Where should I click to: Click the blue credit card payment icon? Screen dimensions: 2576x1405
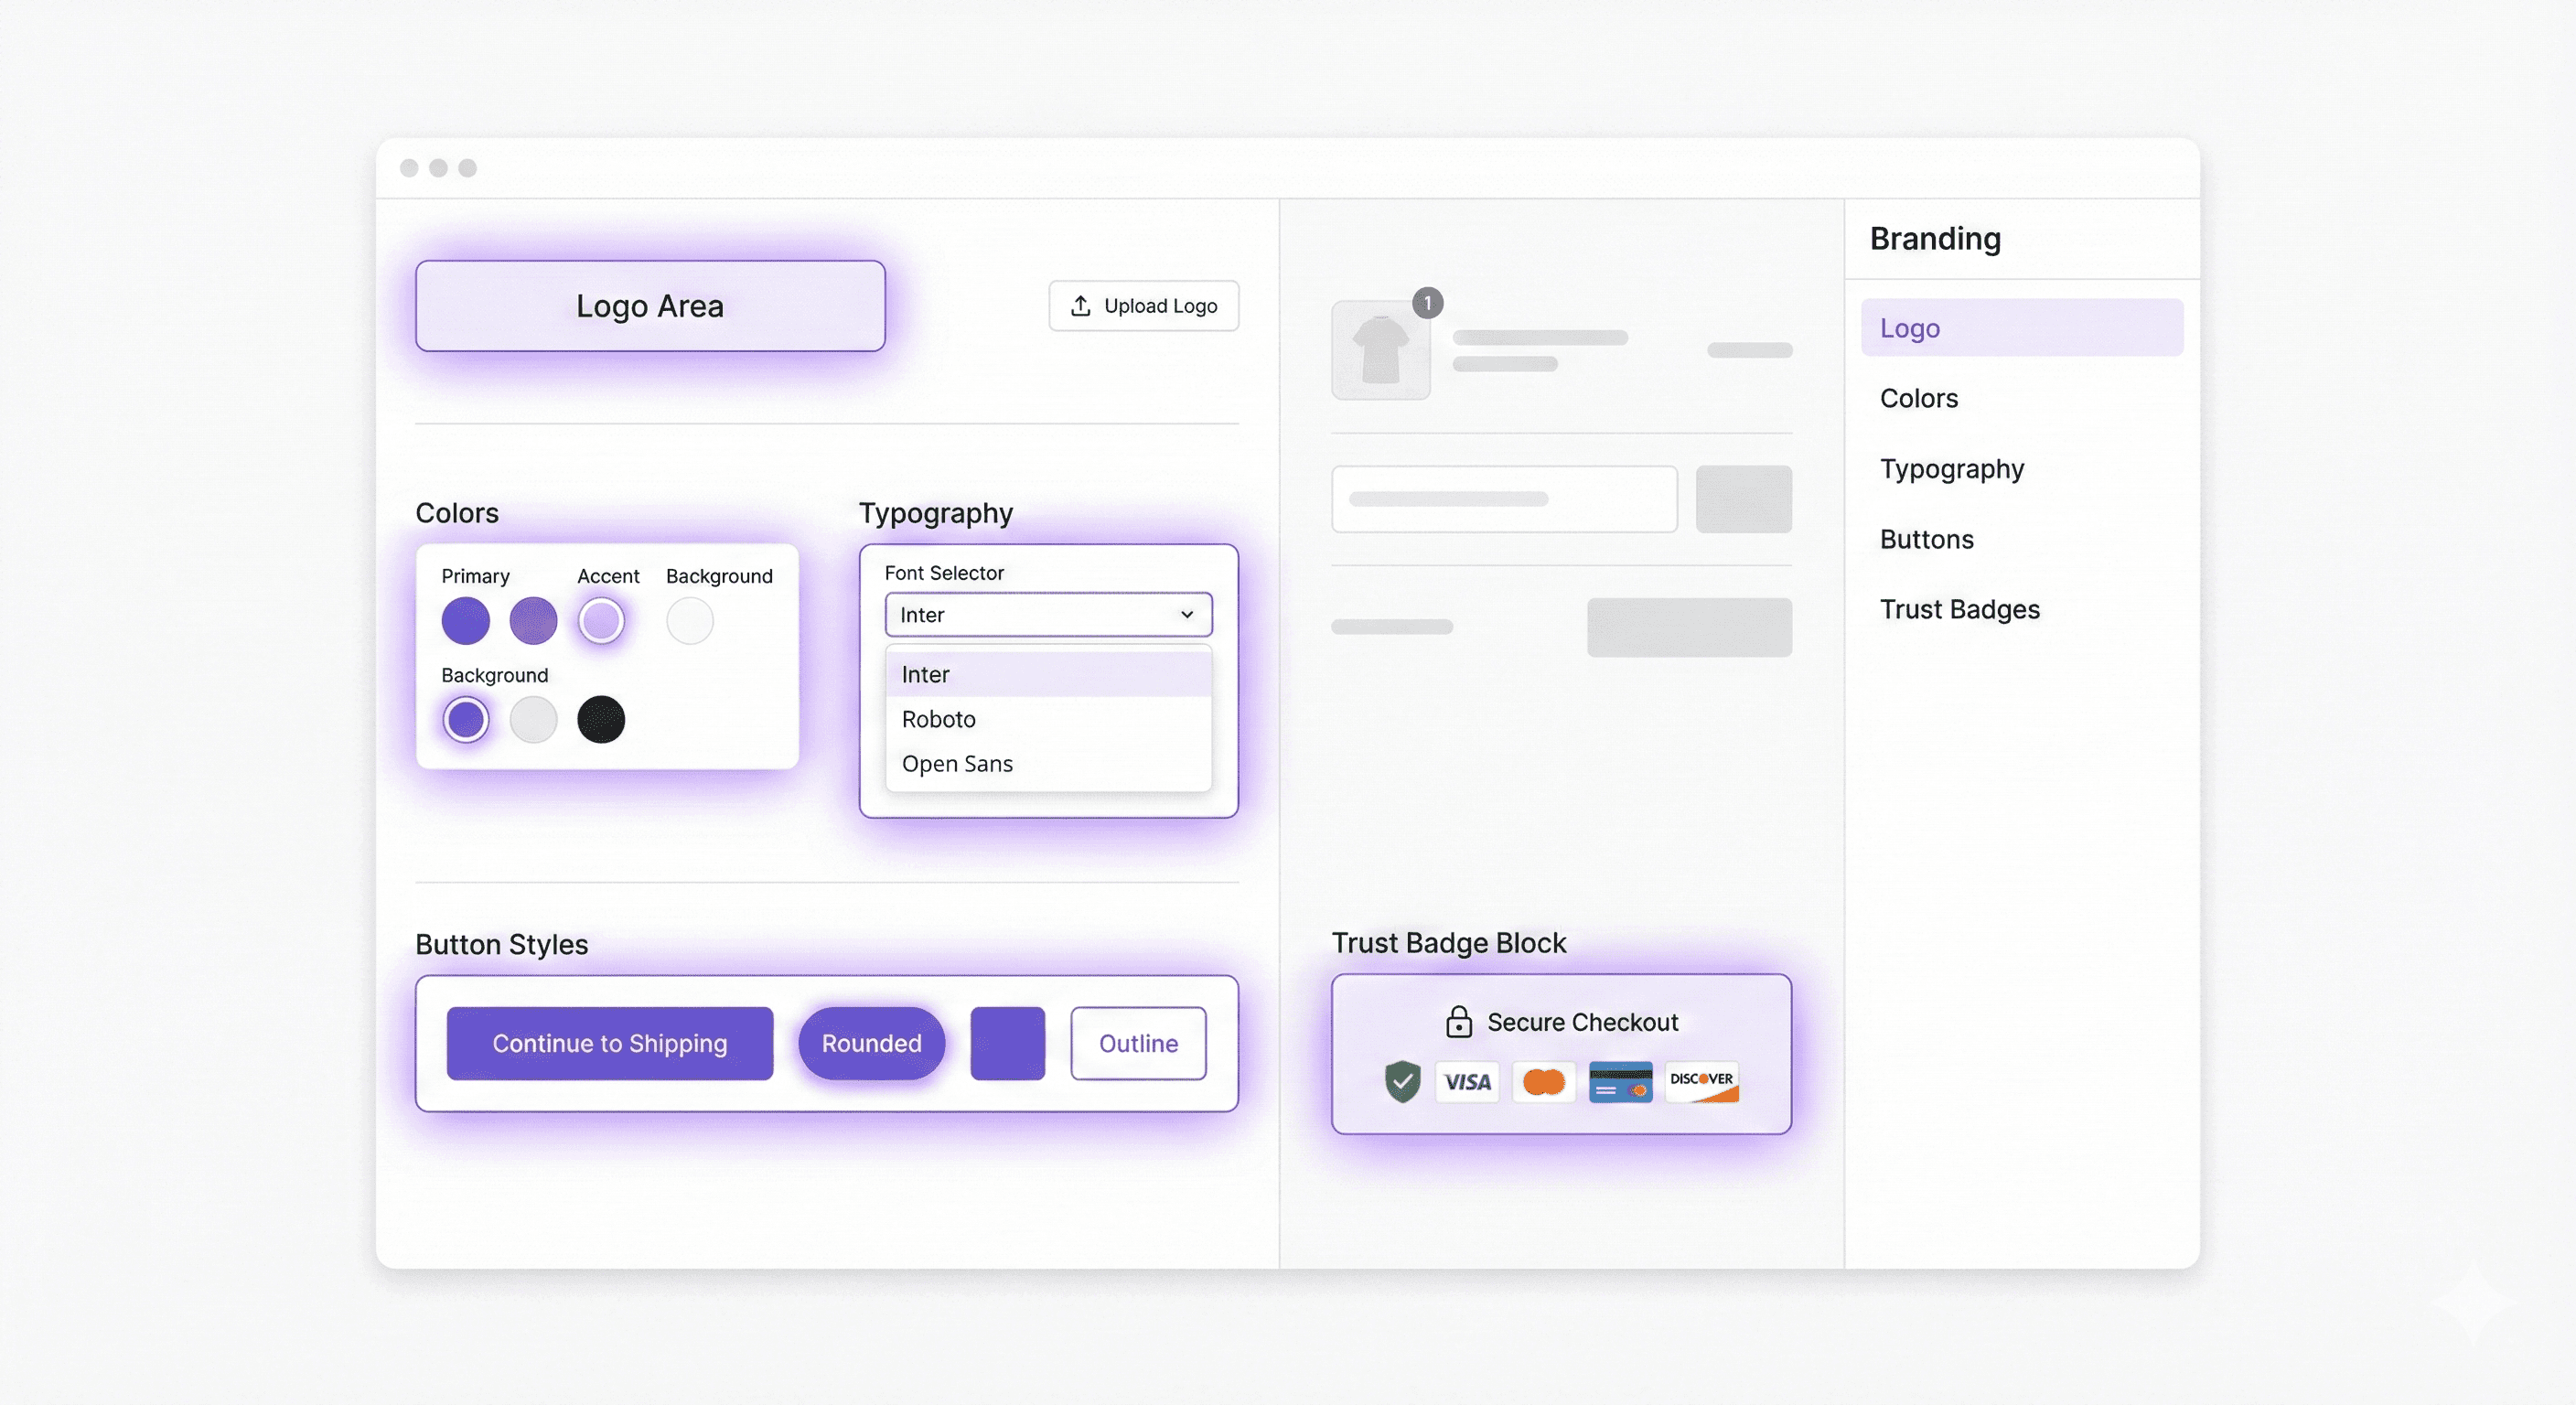[1620, 1083]
